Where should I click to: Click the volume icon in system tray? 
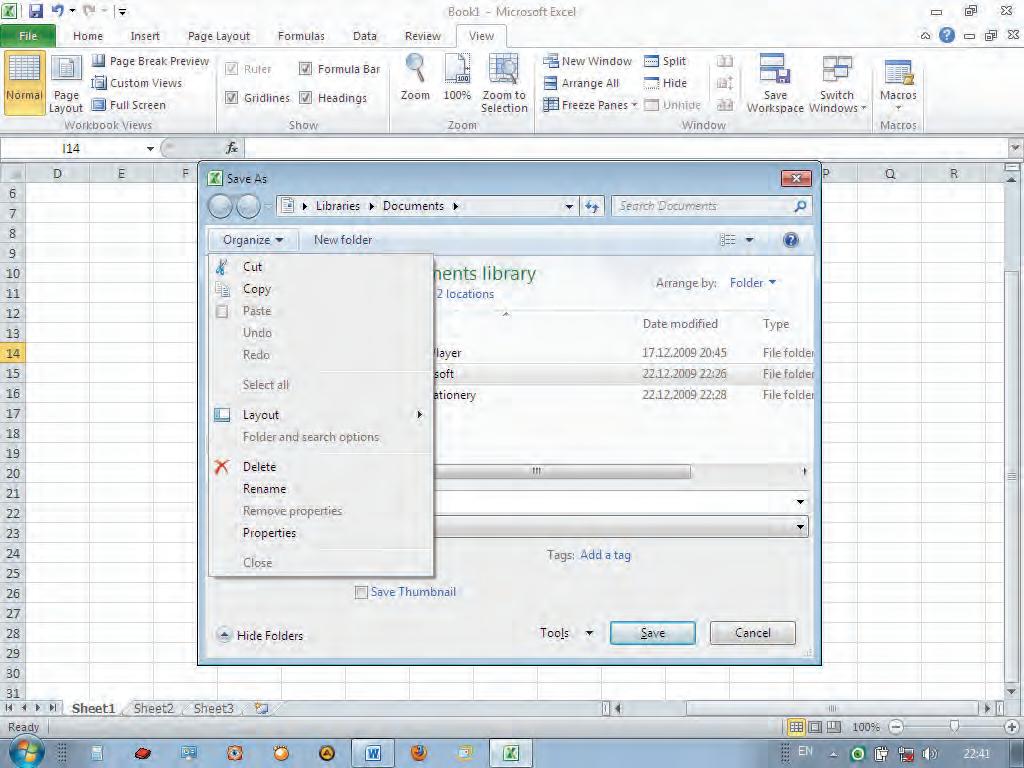click(x=929, y=754)
